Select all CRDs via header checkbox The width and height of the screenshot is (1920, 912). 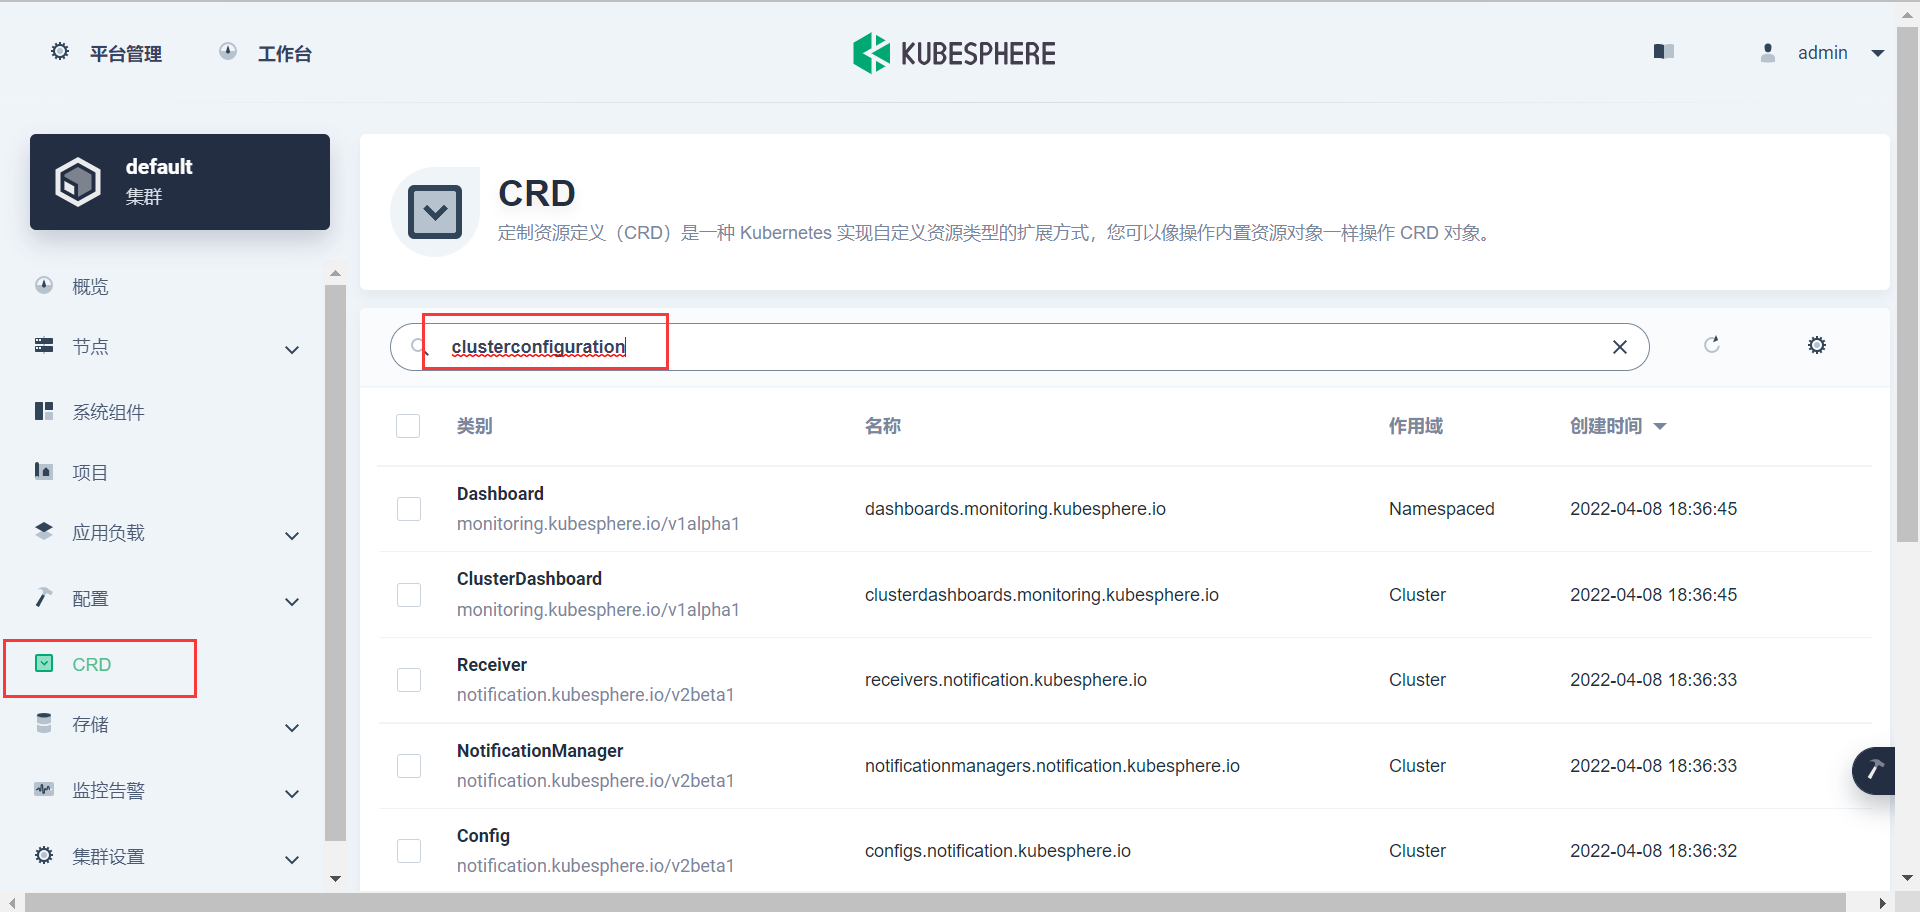409,426
